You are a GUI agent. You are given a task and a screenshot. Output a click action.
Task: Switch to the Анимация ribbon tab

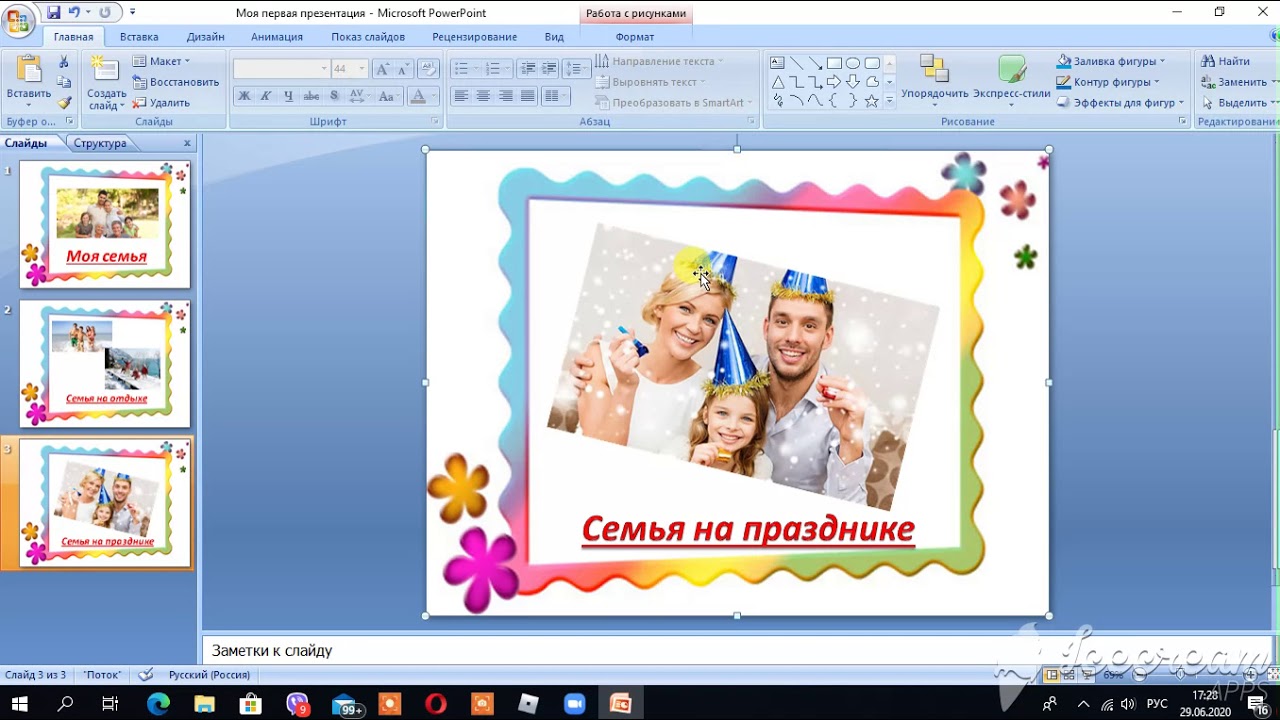277,37
